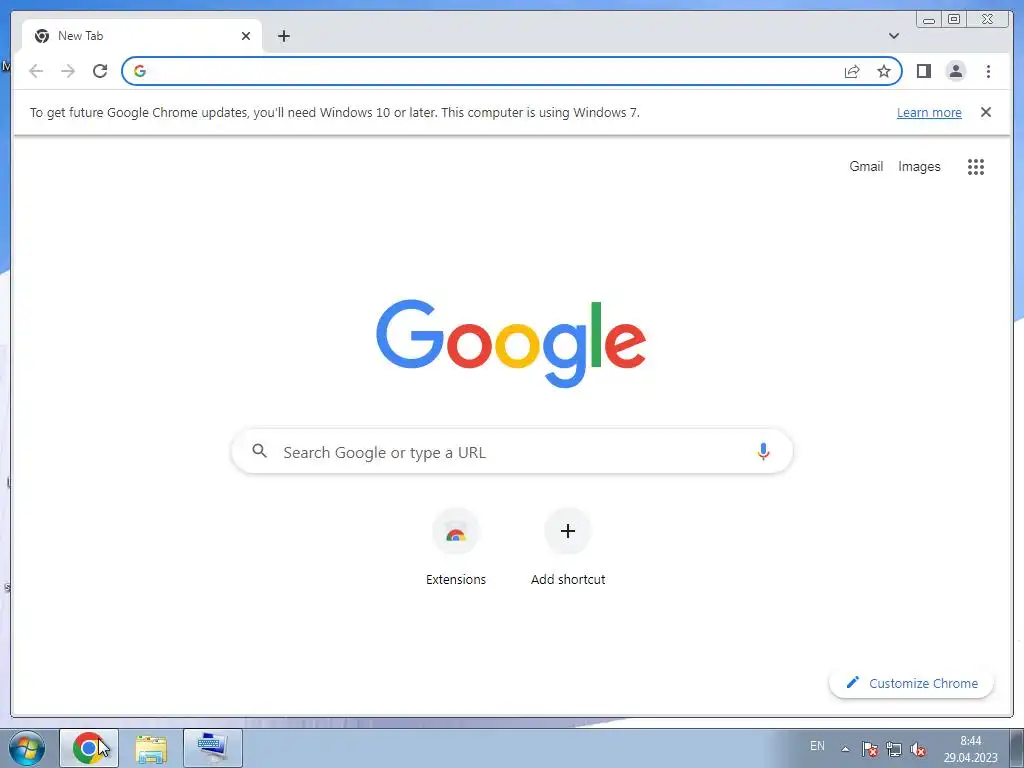Click Add shortcut plus tile
This screenshot has height=768, width=1024.
point(568,547)
